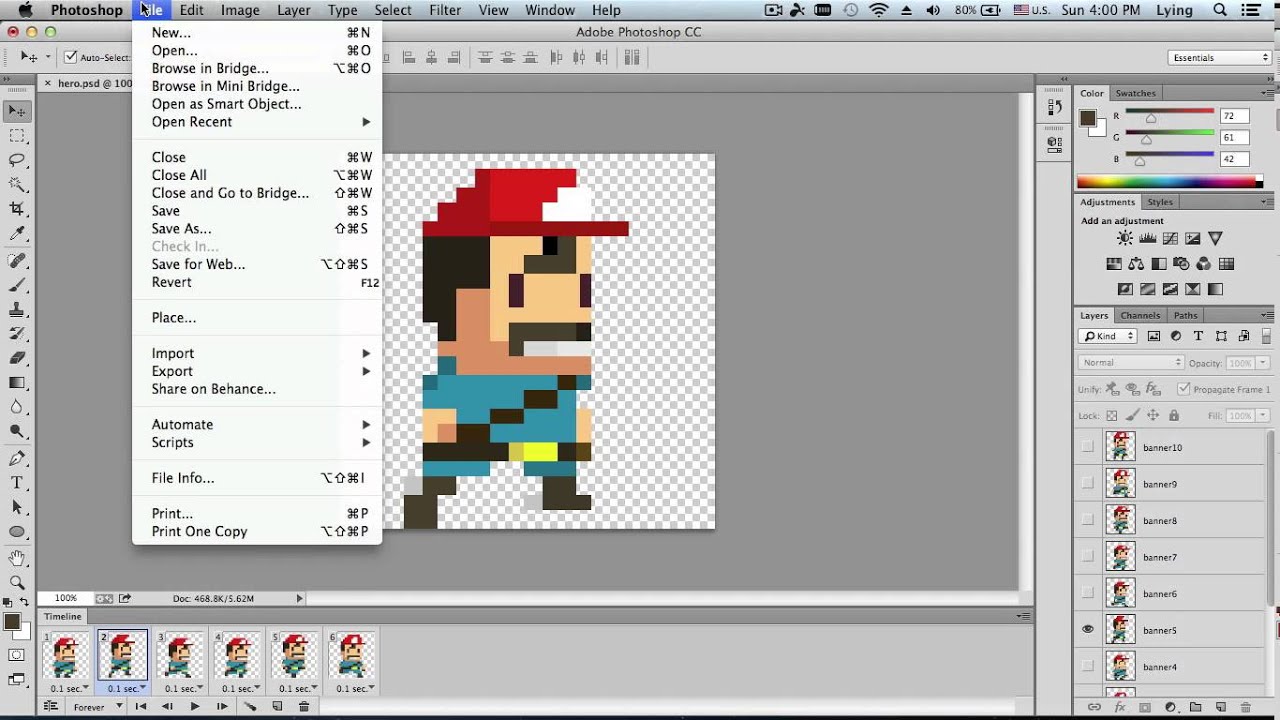Select the Pen tool
This screenshot has width=1280, height=720.
click(17, 458)
